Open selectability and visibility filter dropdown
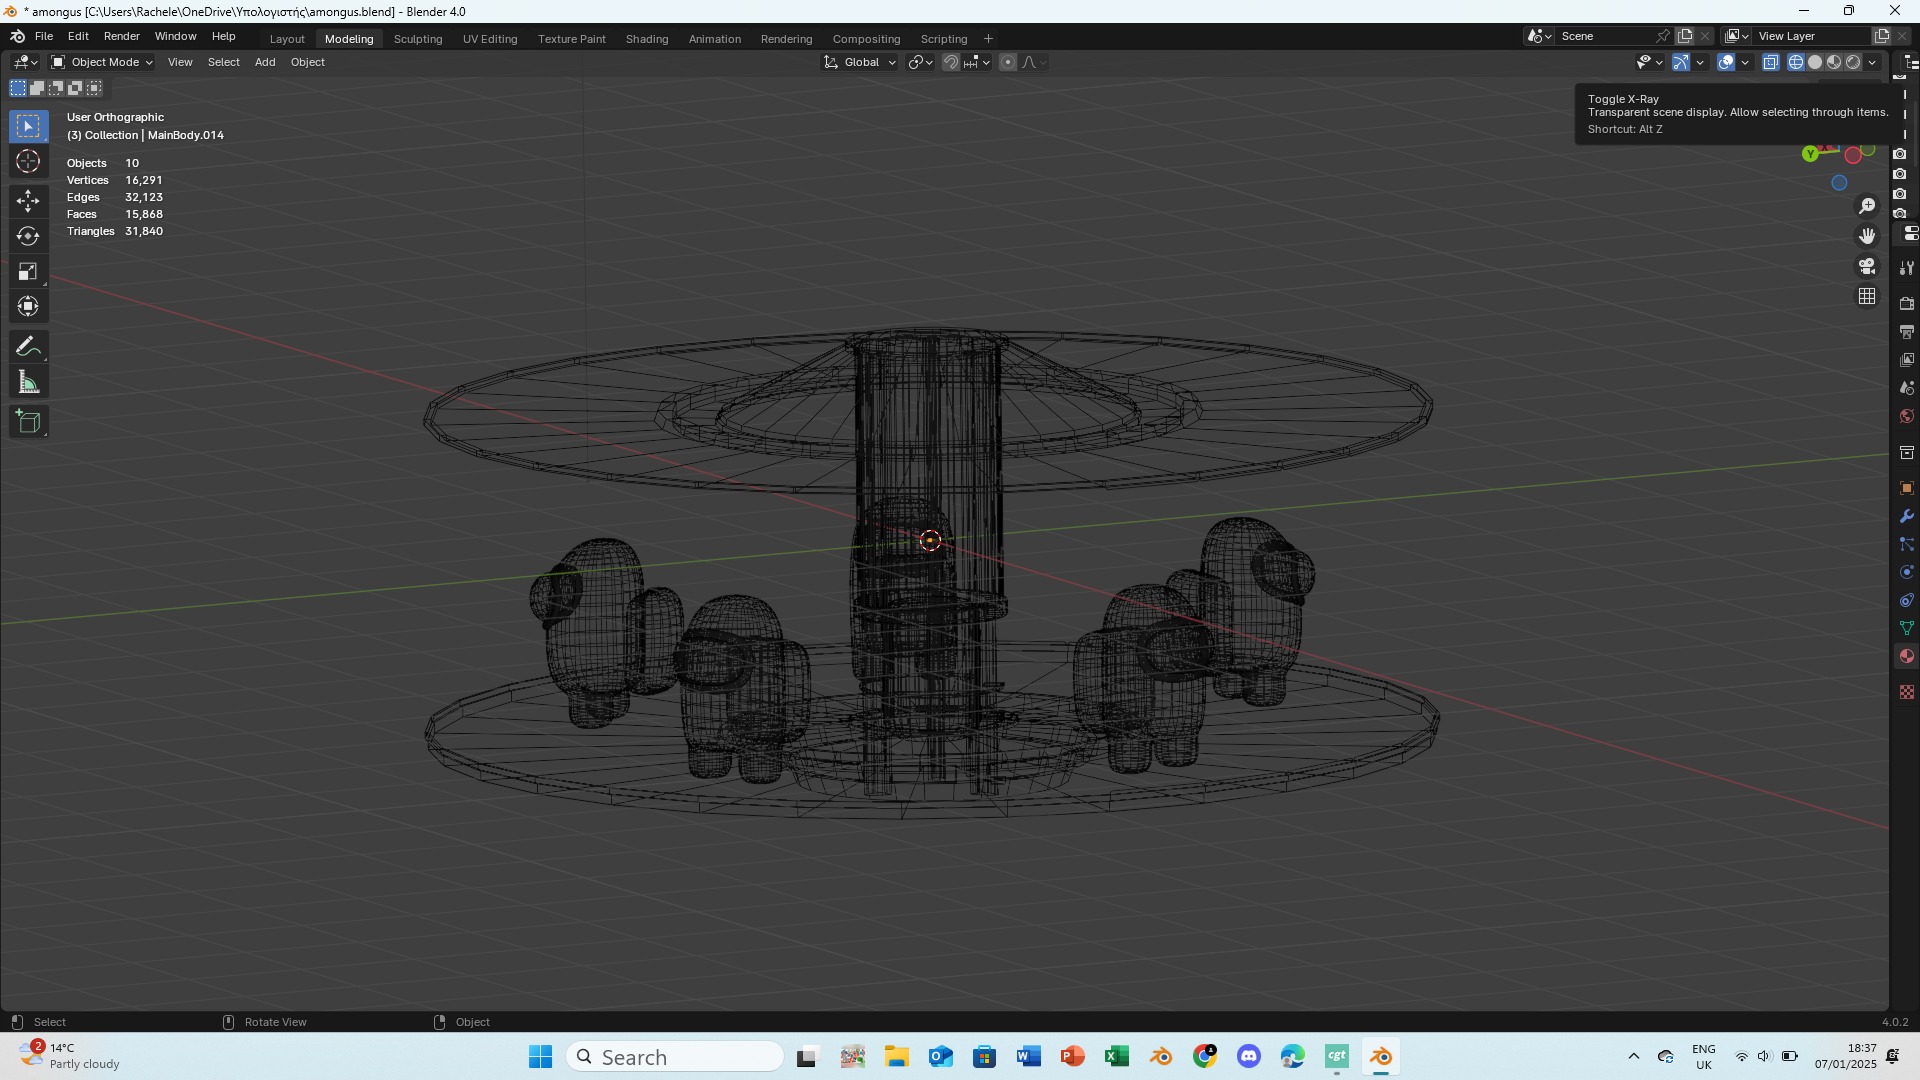The width and height of the screenshot is (1920, 1080). [x=1648, y=62]
